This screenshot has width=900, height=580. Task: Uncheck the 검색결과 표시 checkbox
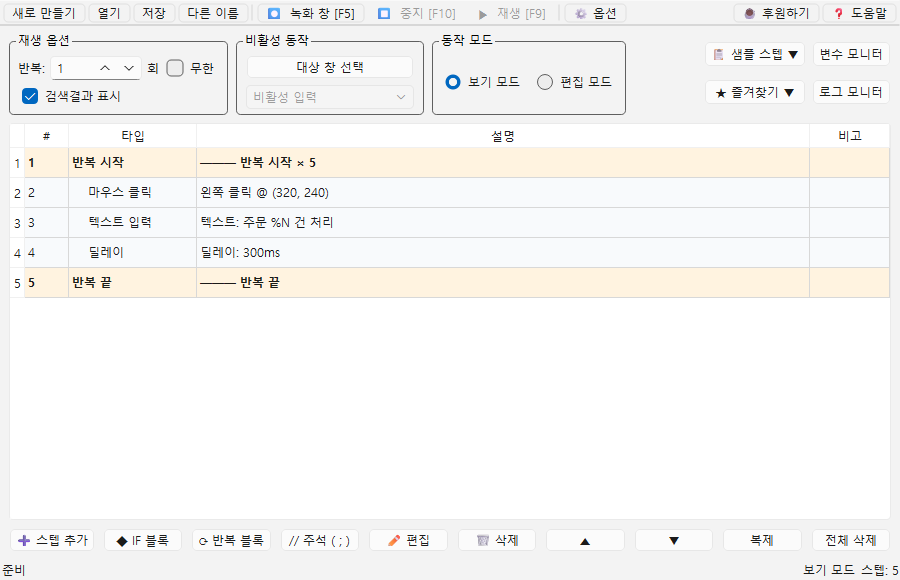tap(30, 96)
